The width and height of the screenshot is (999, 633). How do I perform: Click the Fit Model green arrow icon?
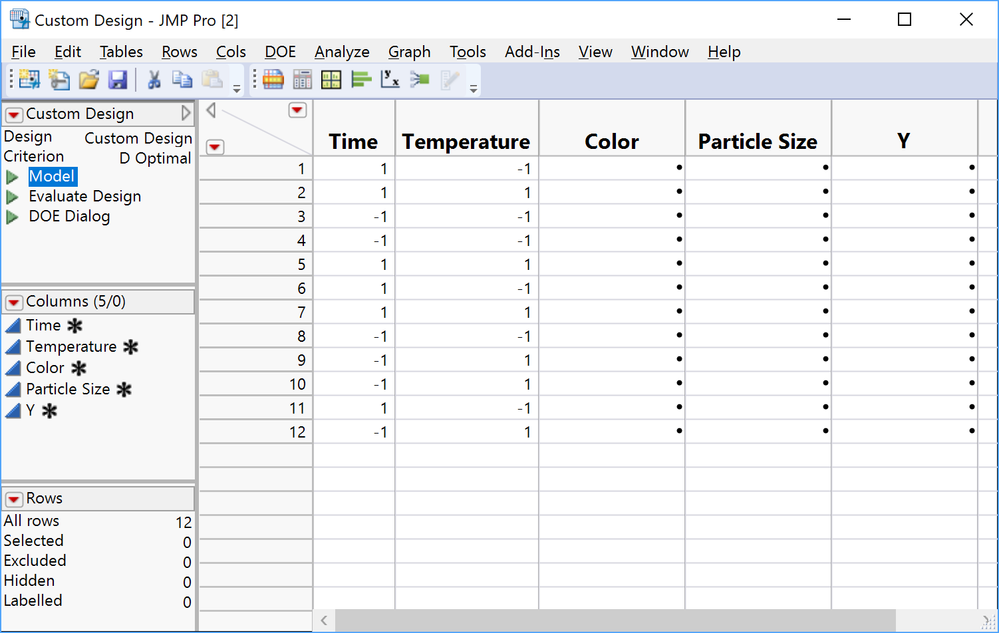[420, 80]
